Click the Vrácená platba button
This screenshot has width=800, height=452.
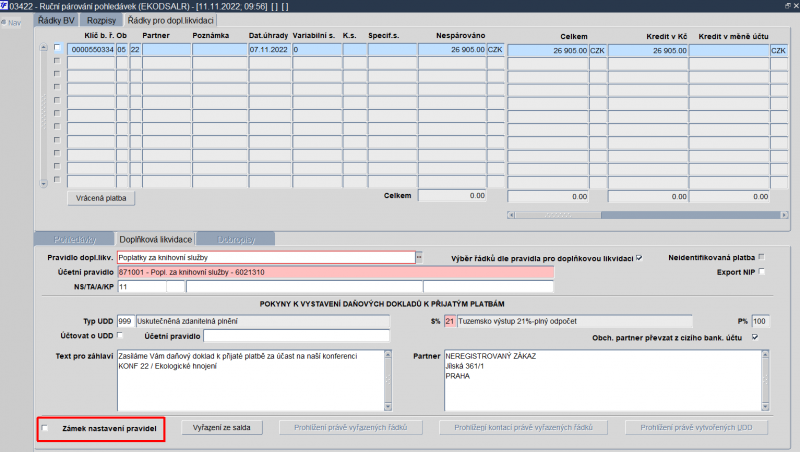pyautogui.click(x=101, y=198)
